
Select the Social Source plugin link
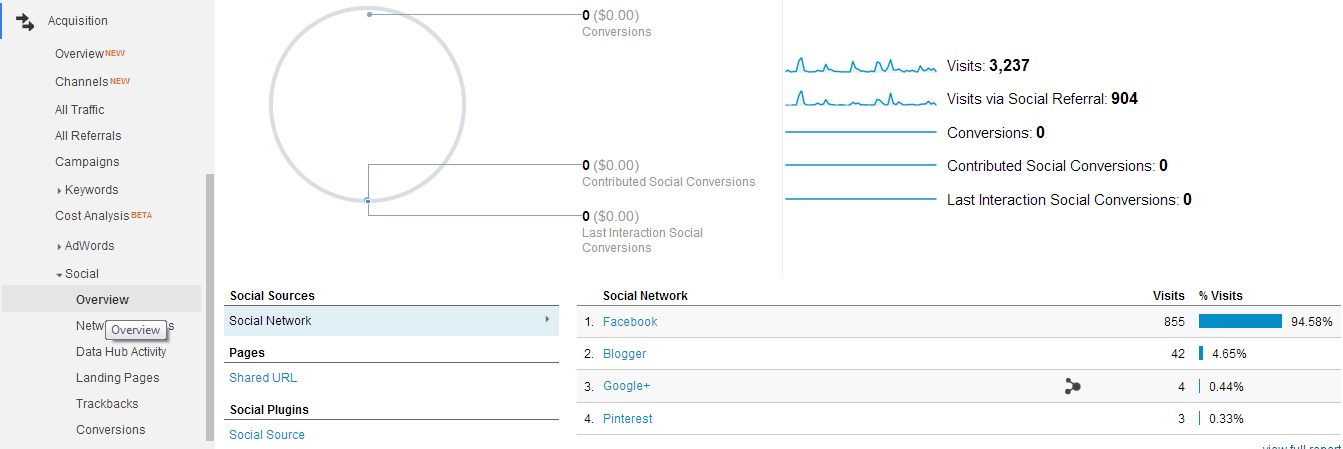pyautogui.click(x=267, y=435)
